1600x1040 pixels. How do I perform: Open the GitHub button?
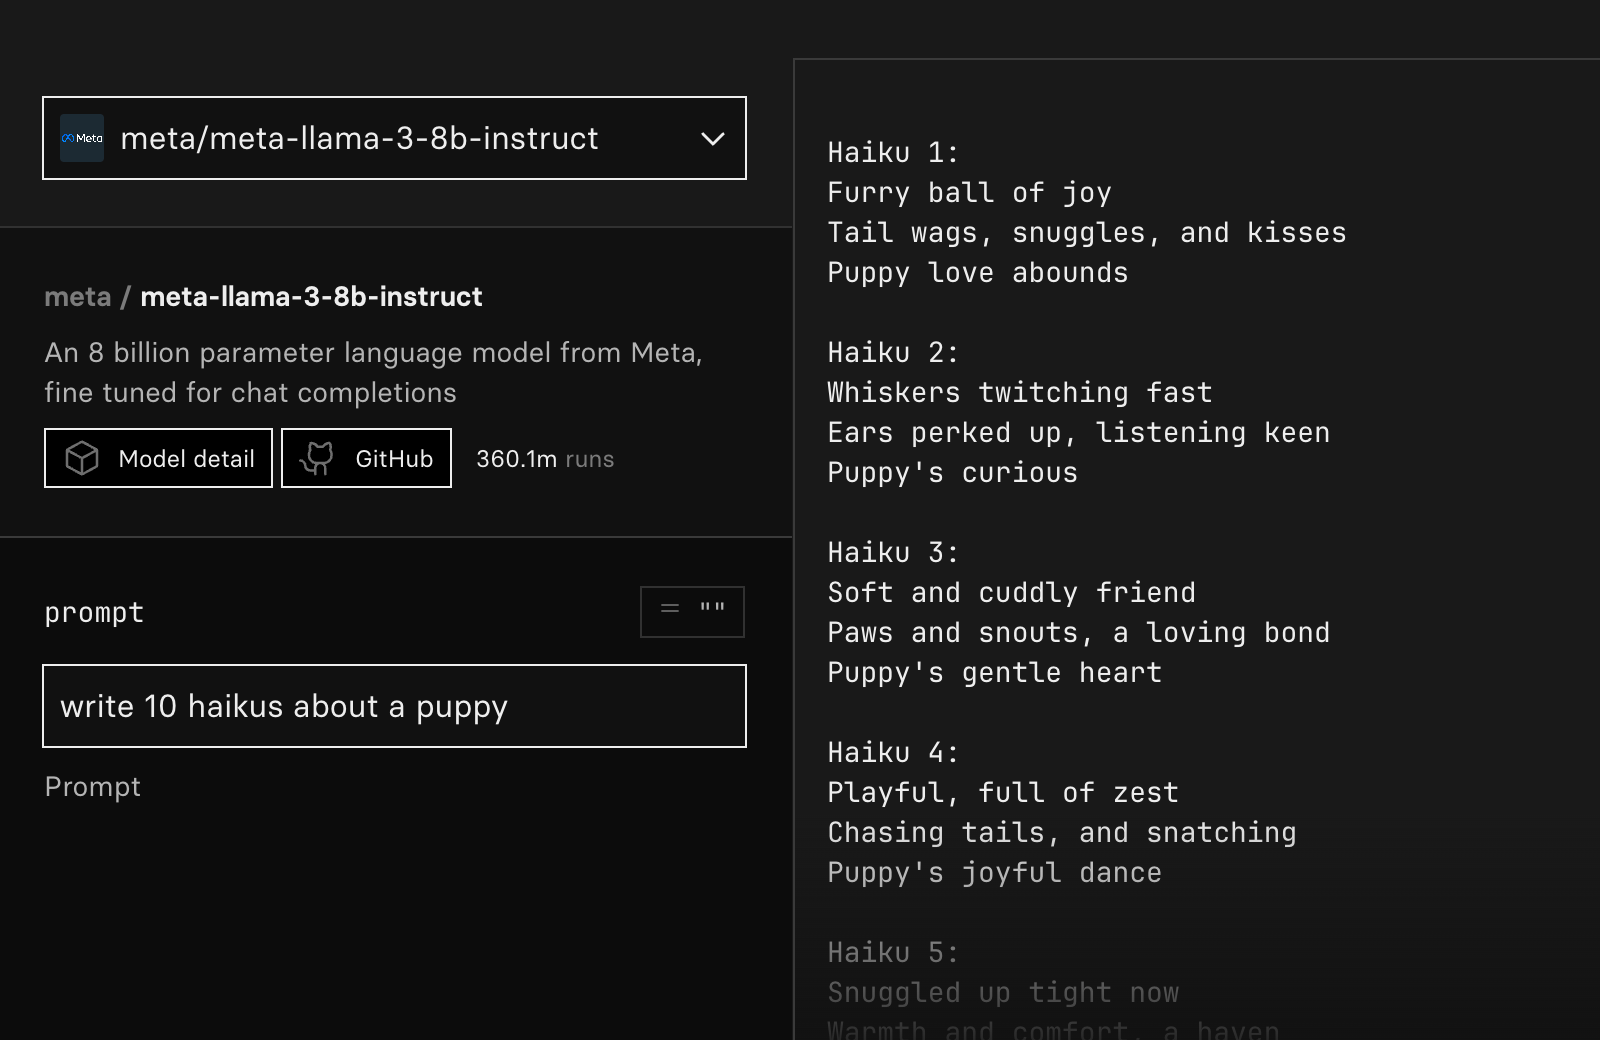[366, 458]
